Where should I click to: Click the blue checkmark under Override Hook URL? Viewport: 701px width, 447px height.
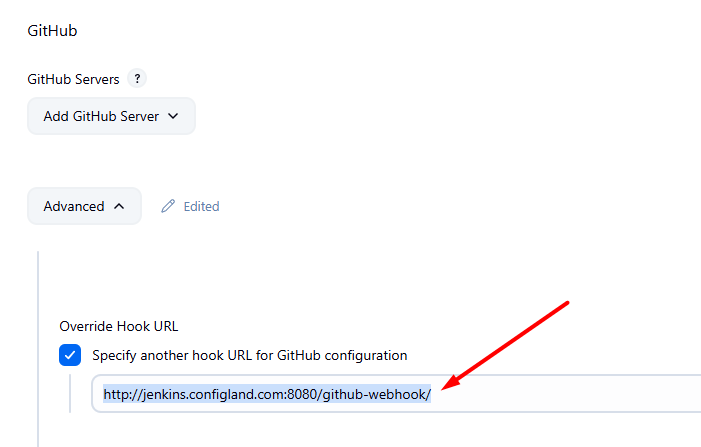click(x=70, y=355)
